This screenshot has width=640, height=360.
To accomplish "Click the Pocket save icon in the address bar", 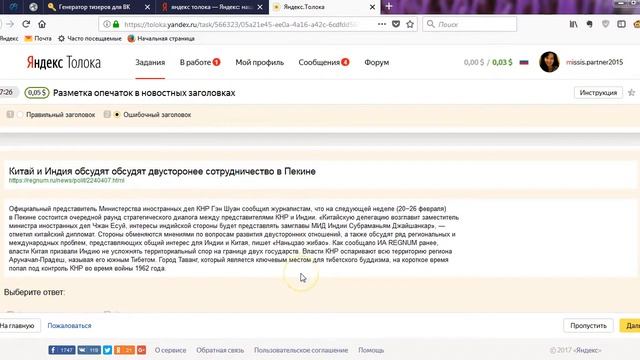I will [396, 24].
